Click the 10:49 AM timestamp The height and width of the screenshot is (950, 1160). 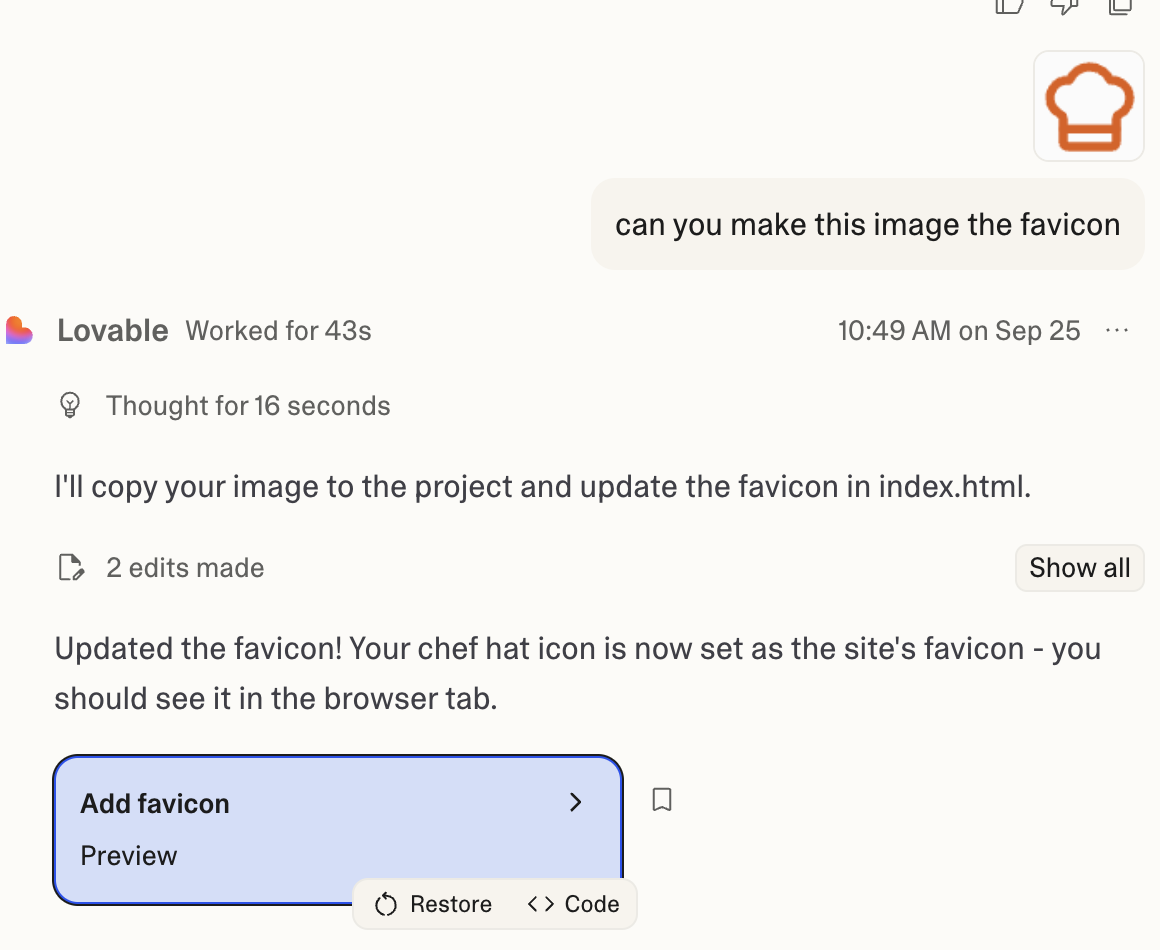pyautogui.click(x=958, y=331)
